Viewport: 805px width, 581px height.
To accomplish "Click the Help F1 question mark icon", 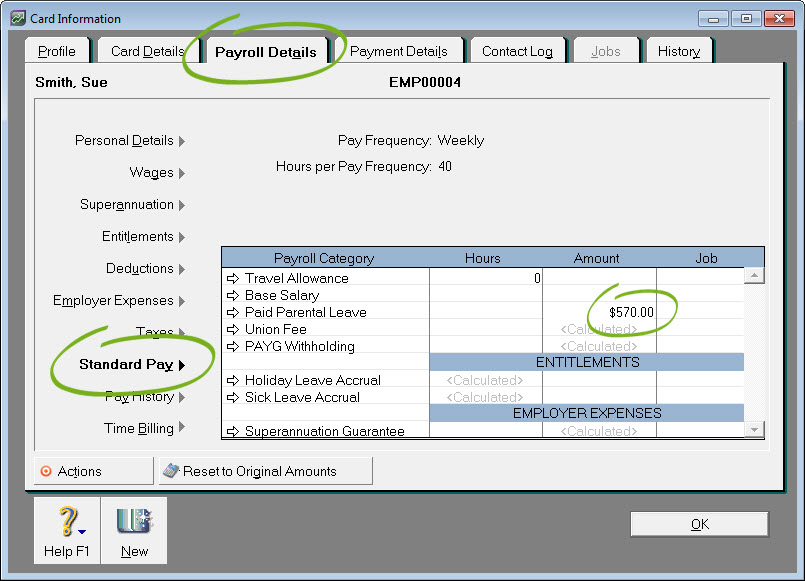I will coord(67,522).
